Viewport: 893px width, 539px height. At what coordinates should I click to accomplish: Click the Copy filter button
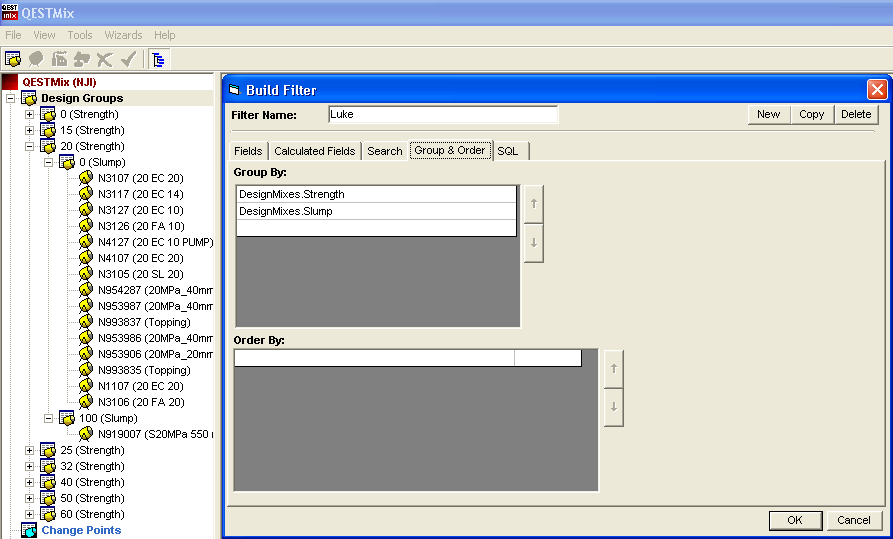coord(811,114)
